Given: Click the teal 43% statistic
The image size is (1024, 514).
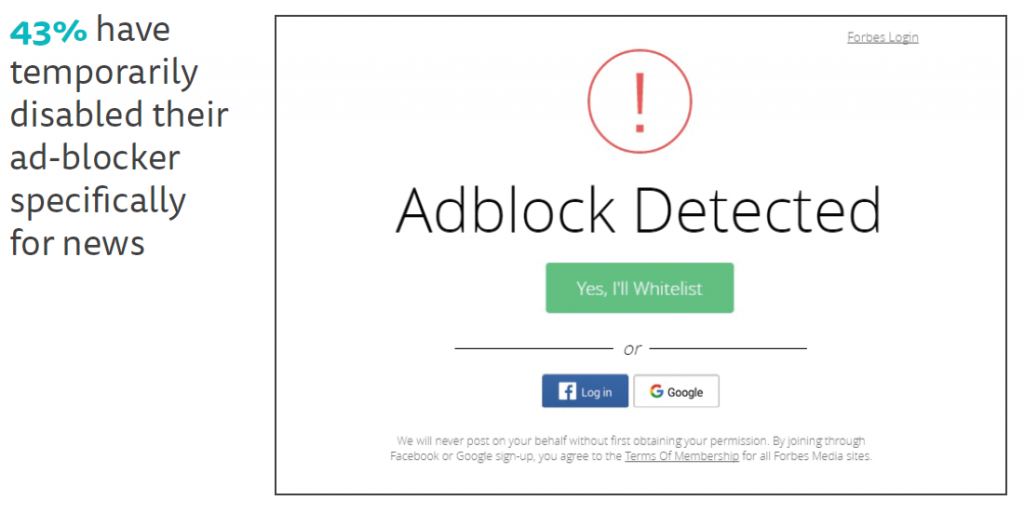Looking at the screenshot, I should tap(48, 32).
